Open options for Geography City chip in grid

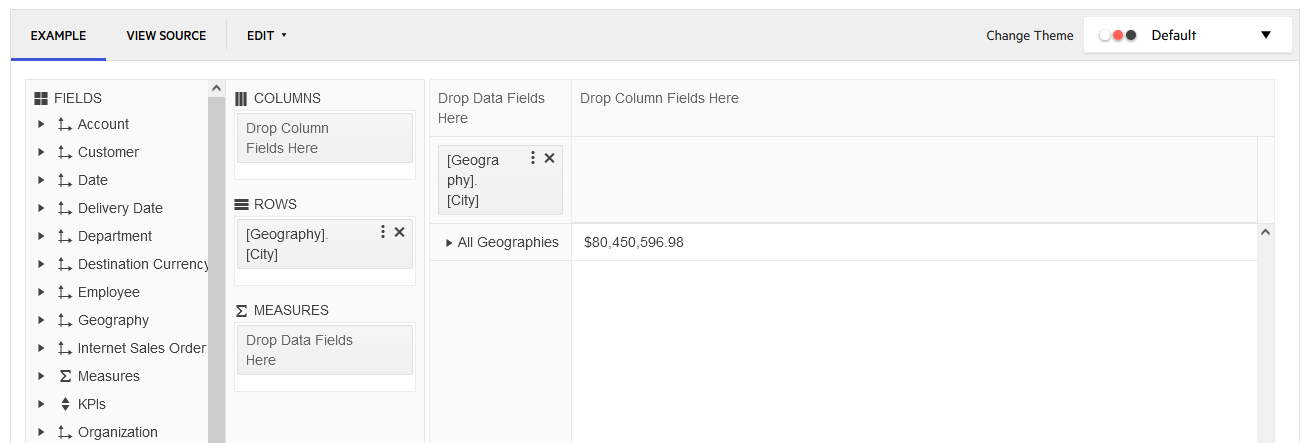[x=533, y=158]
